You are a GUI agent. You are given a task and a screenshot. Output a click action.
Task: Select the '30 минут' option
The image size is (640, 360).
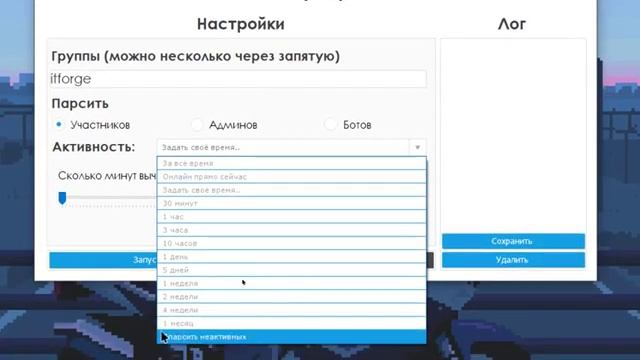(291, 203)
